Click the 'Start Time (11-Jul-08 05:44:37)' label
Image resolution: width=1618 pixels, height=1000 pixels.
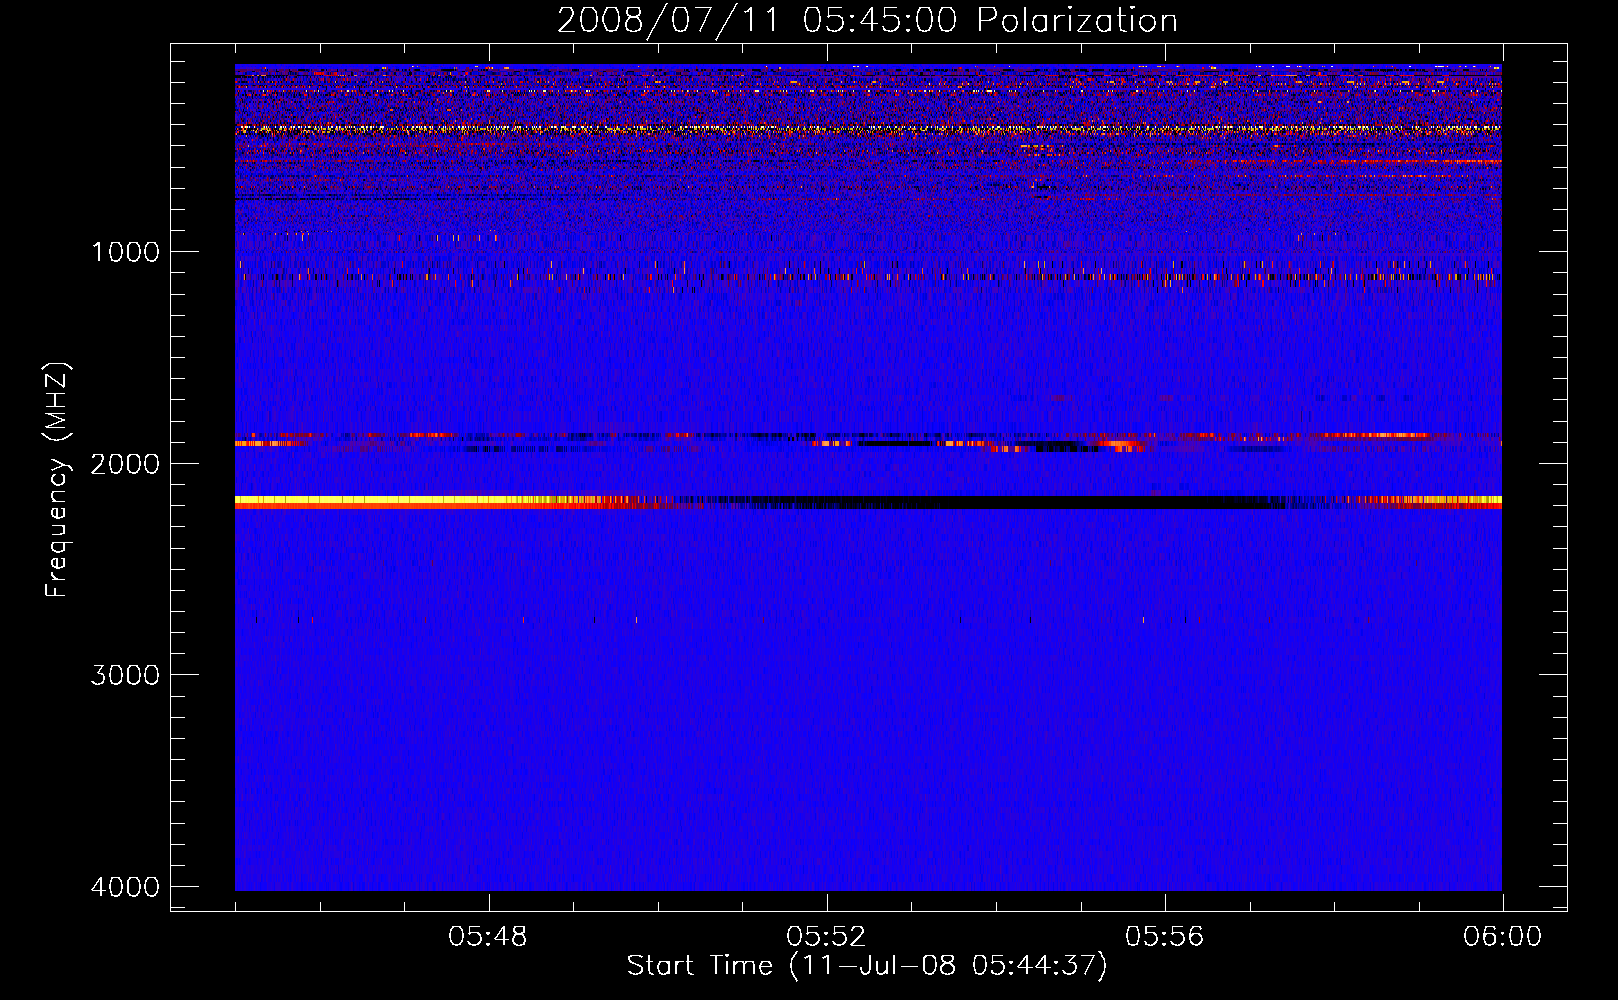(867, 966)
